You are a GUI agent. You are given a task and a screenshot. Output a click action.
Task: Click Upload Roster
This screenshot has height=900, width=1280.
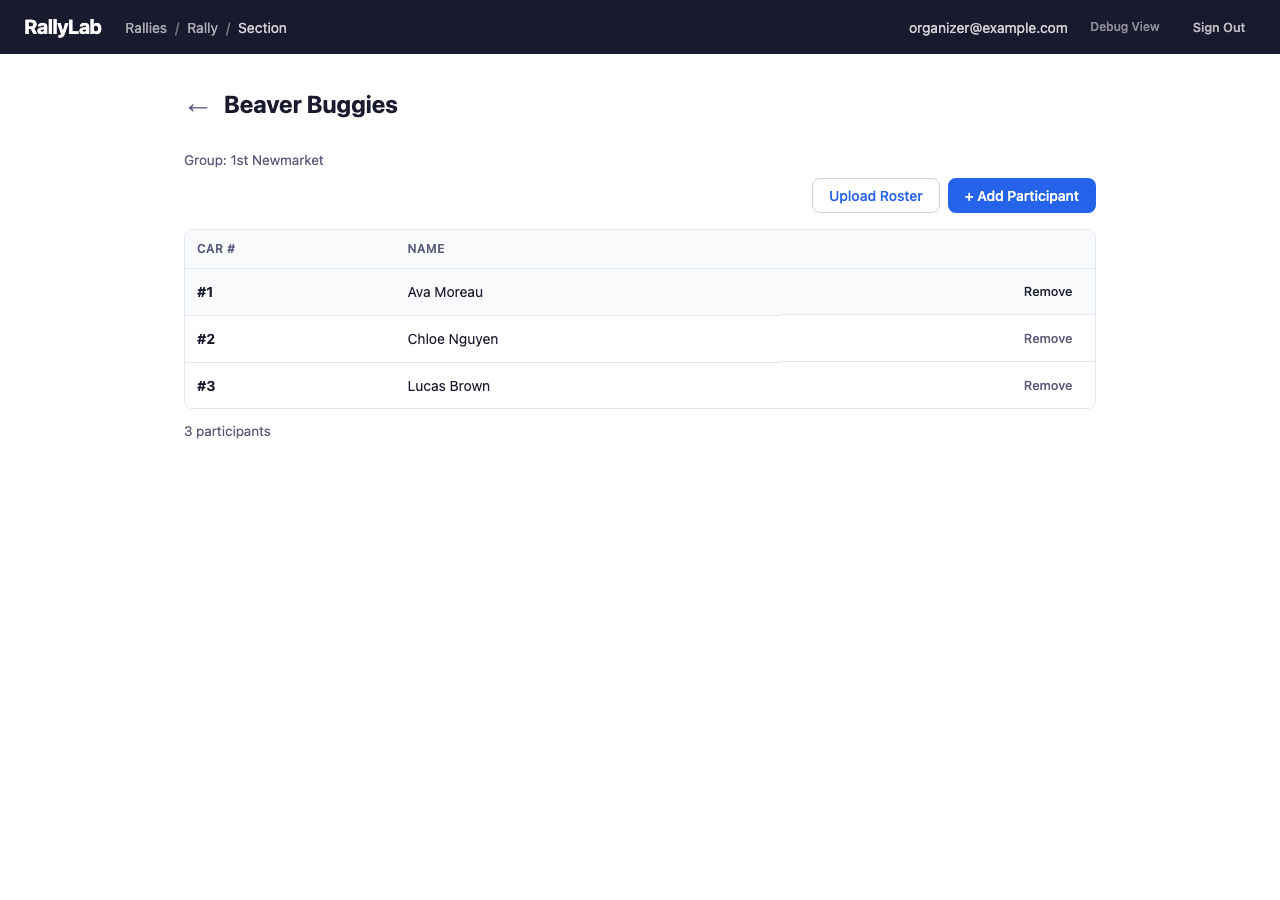[875, 195]
